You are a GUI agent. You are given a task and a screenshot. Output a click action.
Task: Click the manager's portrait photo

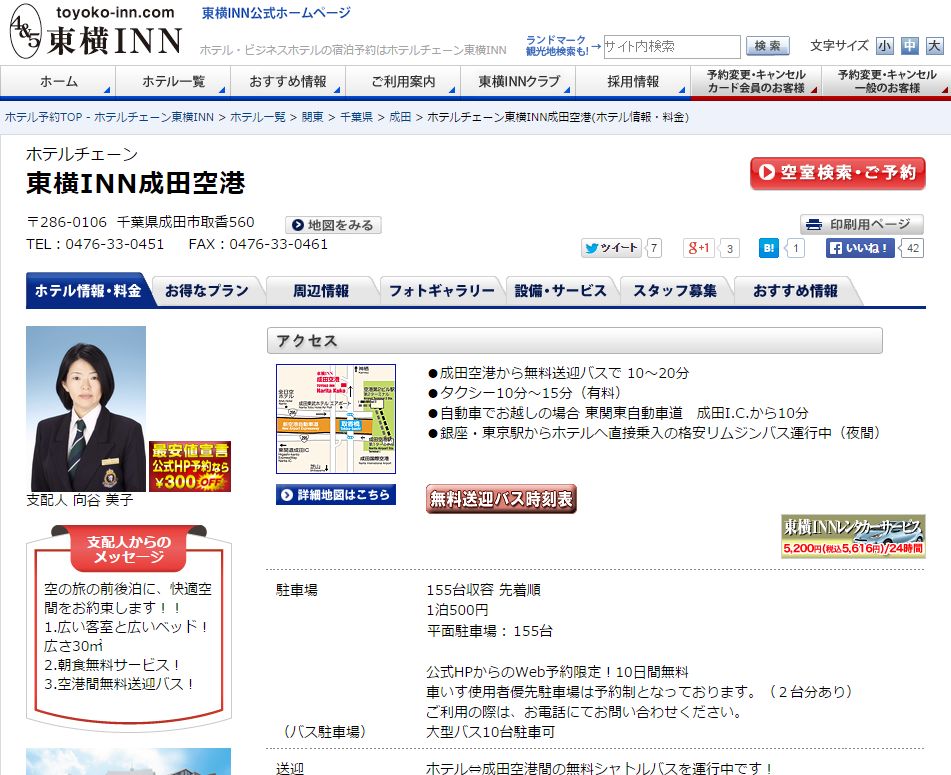[86, 409]
